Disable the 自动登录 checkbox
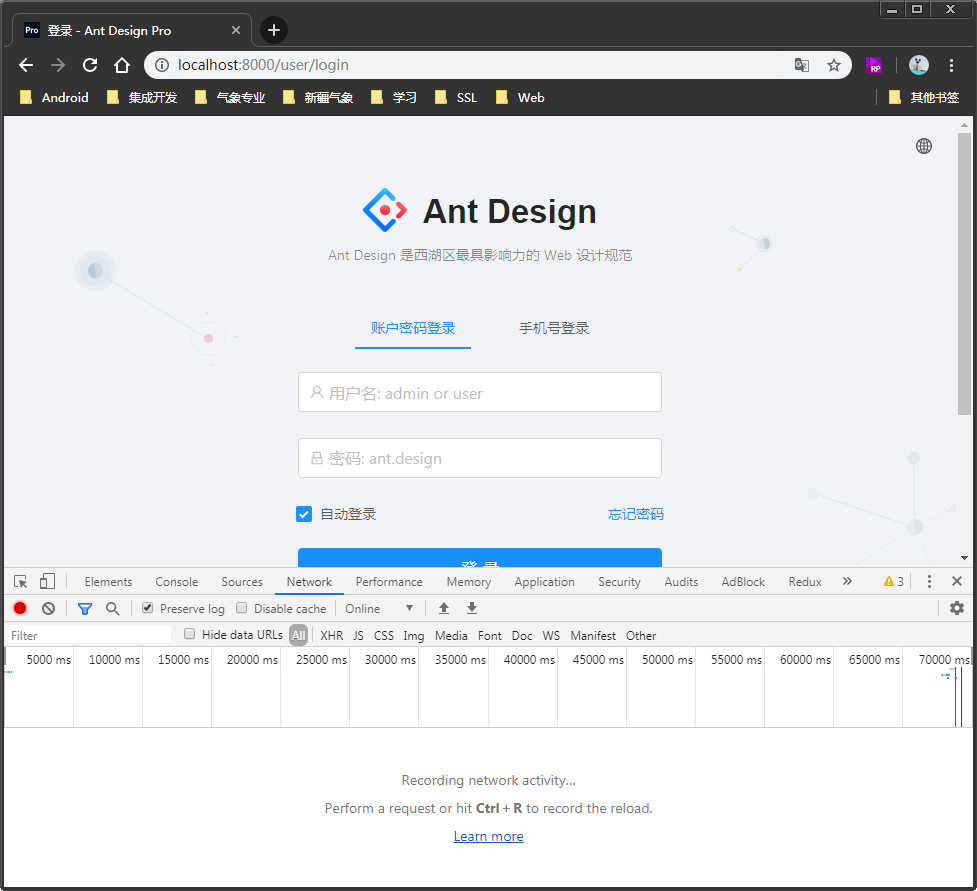This screenshot has height=891, width=977. tap(304, 514)
